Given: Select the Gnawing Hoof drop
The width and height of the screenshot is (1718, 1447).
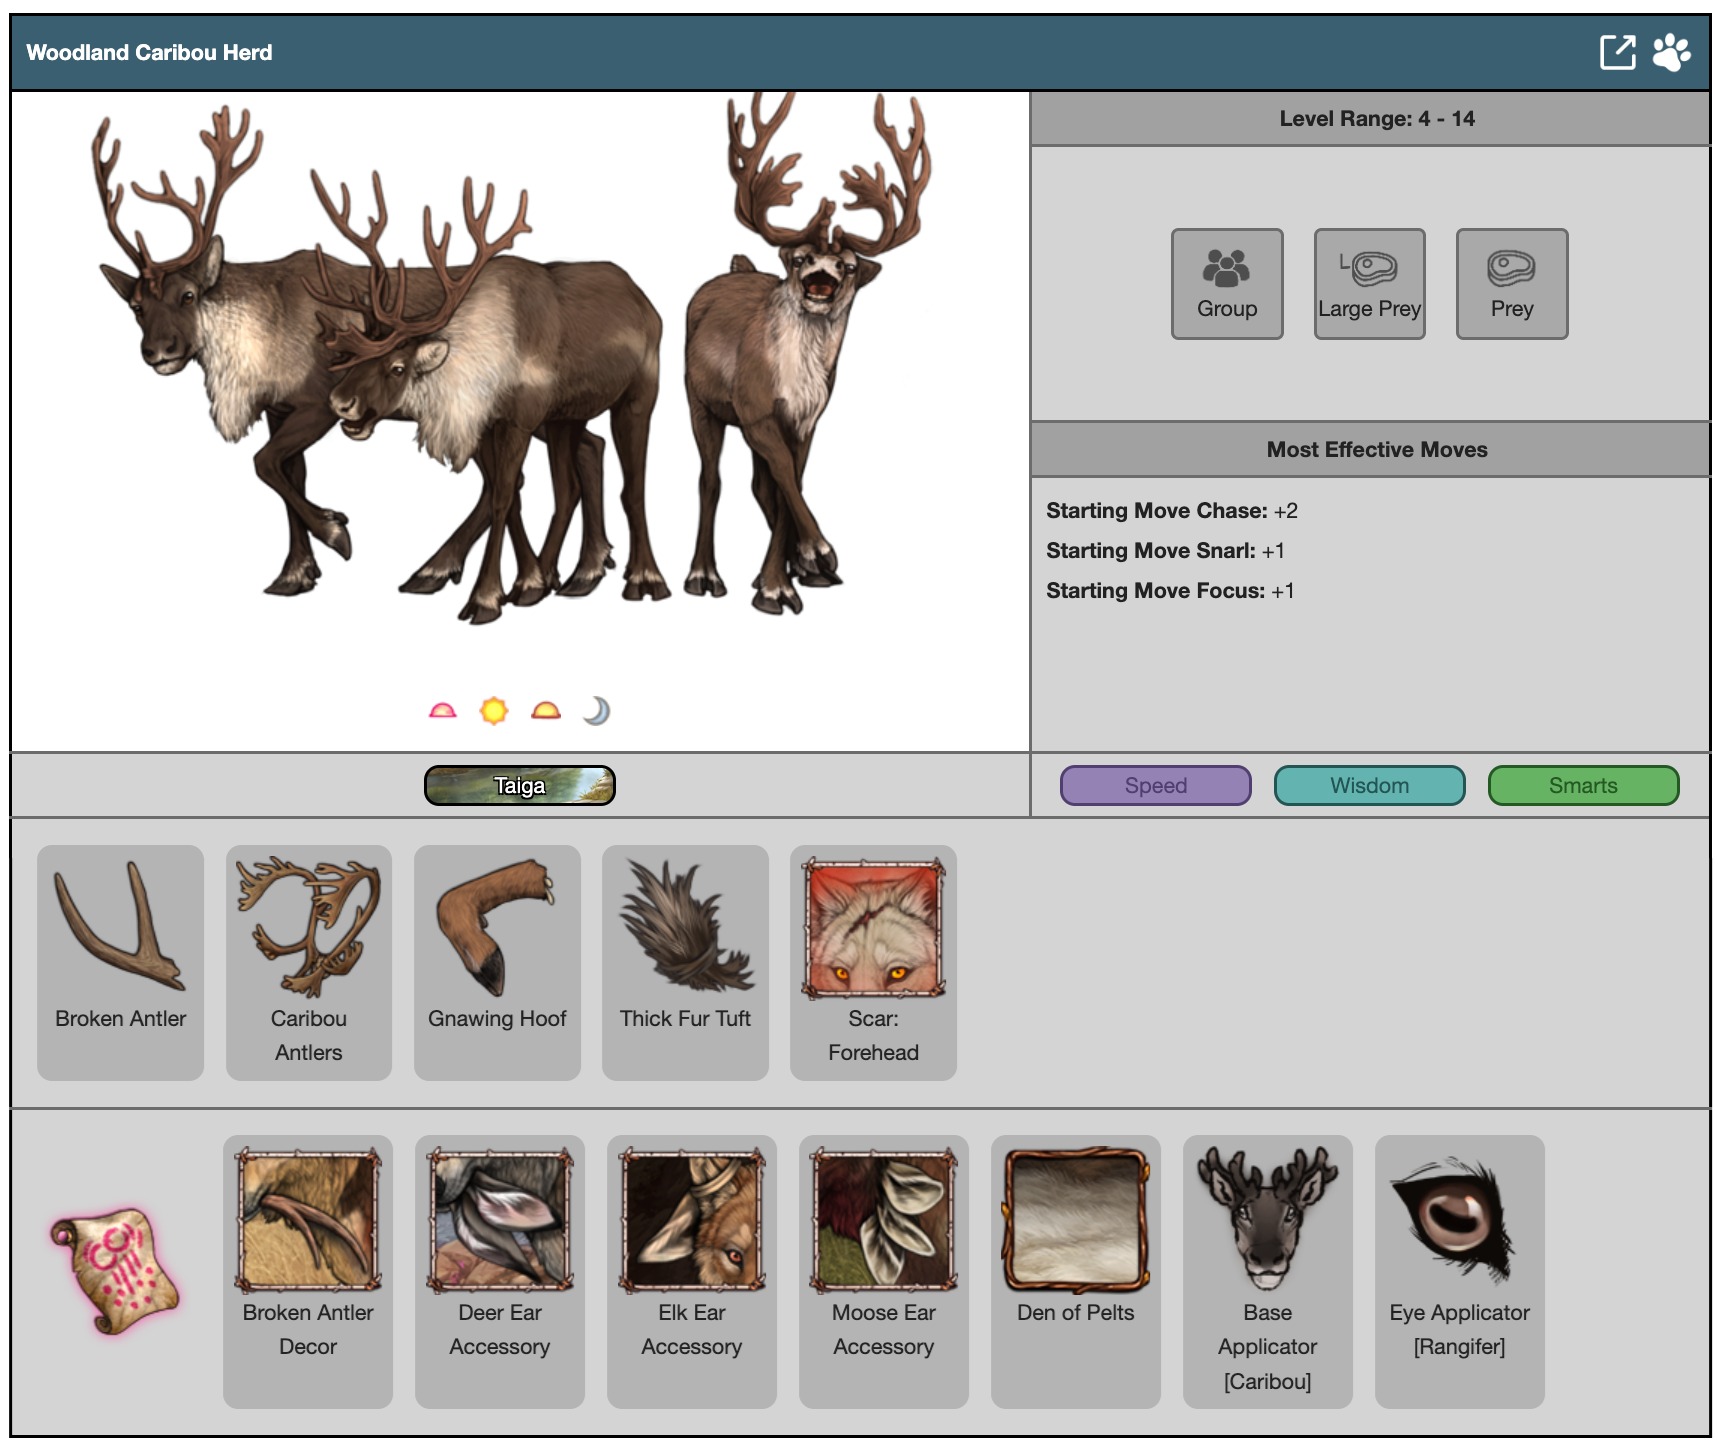Looking at the screenshot, I should 497,962.
